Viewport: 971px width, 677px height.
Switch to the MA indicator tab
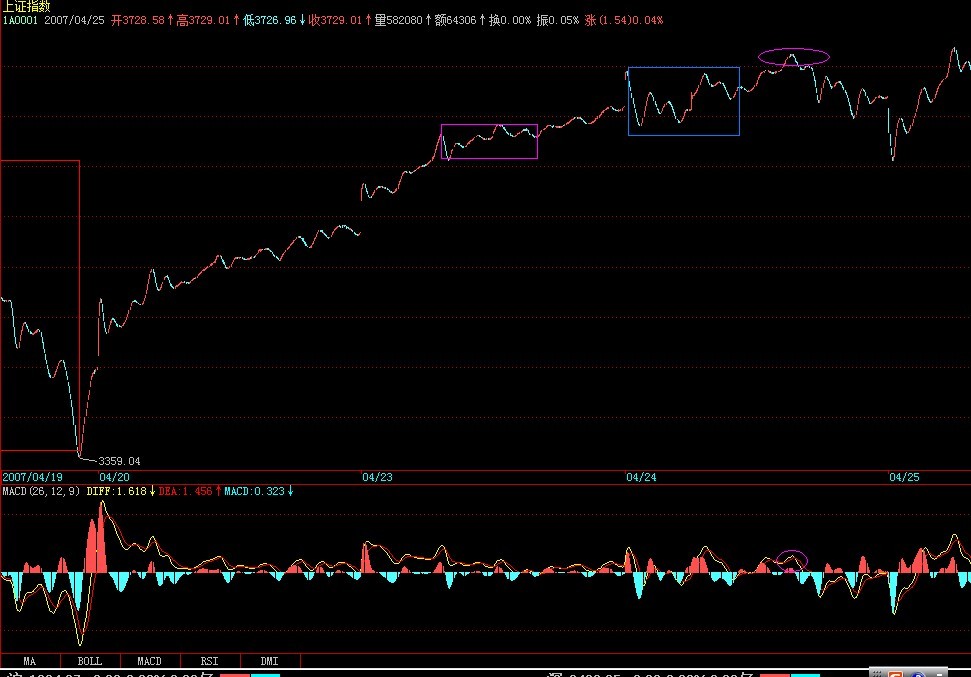30,661
